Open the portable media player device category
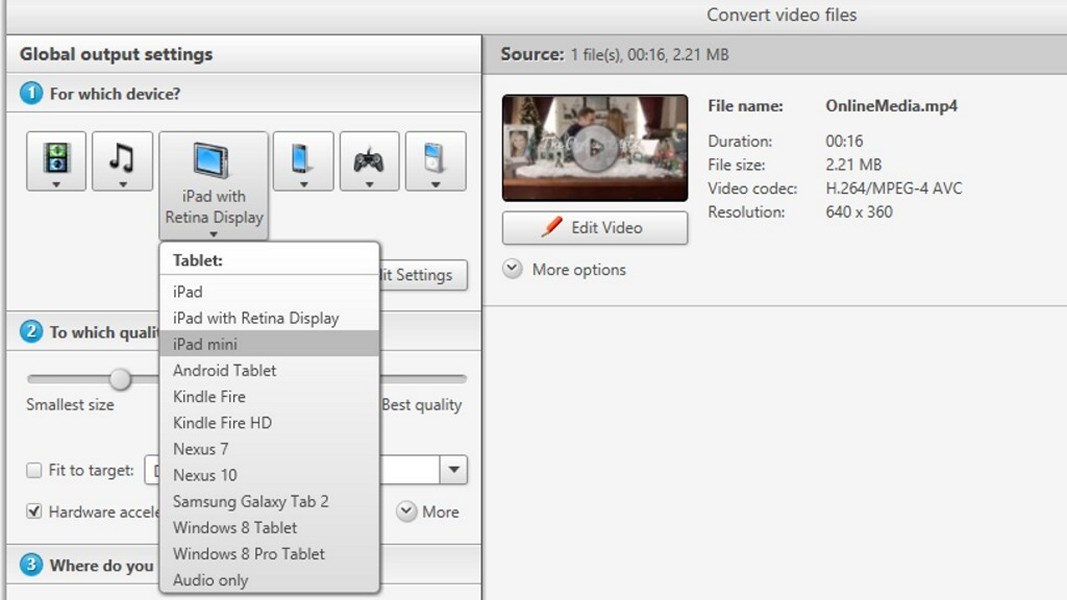This screenshot has width=1067, height=600. (x=436, y=161)
